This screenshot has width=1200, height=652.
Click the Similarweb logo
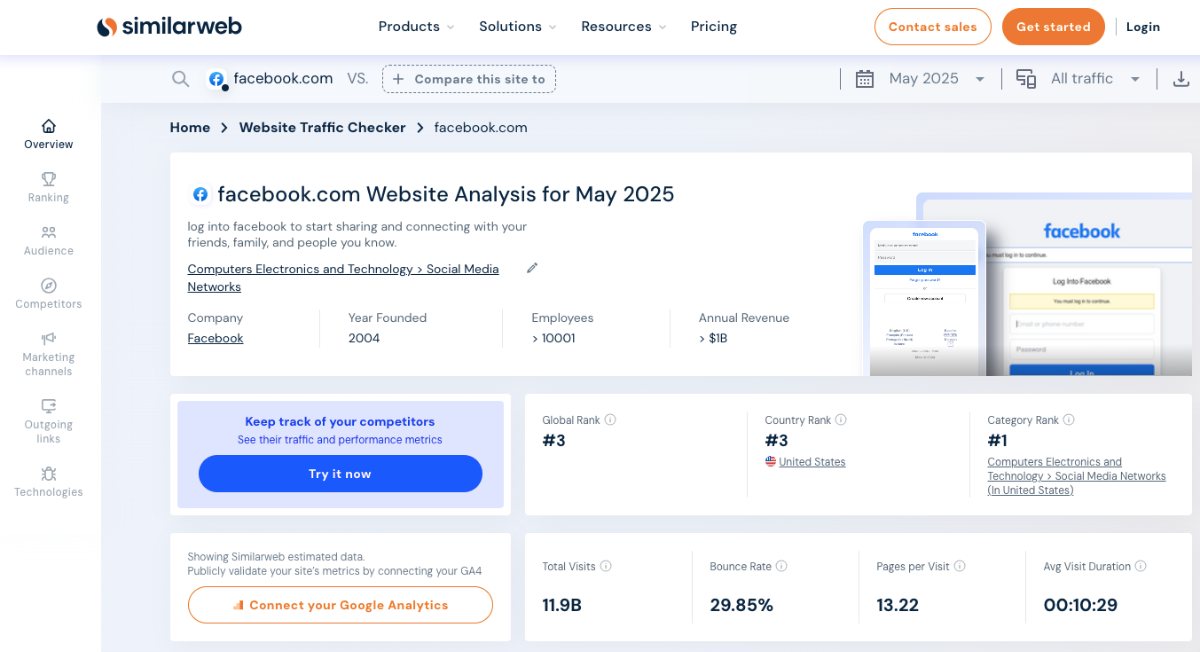click(x=169, y=27)
